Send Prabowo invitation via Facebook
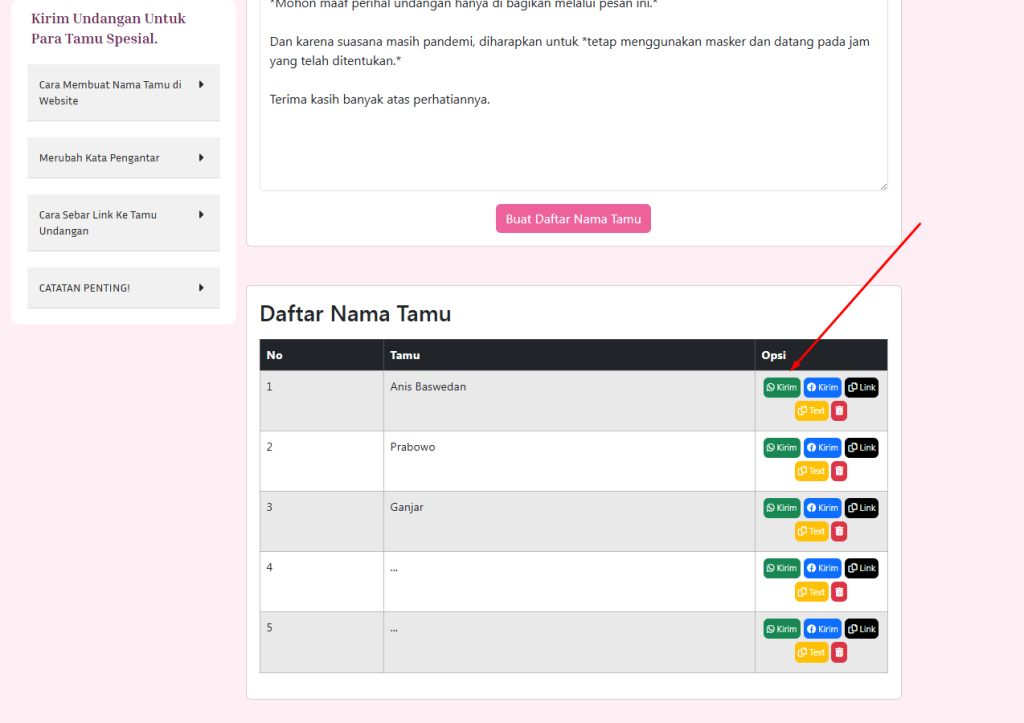The height and width of the screenshot is (723, 1024). click(822, 448)
